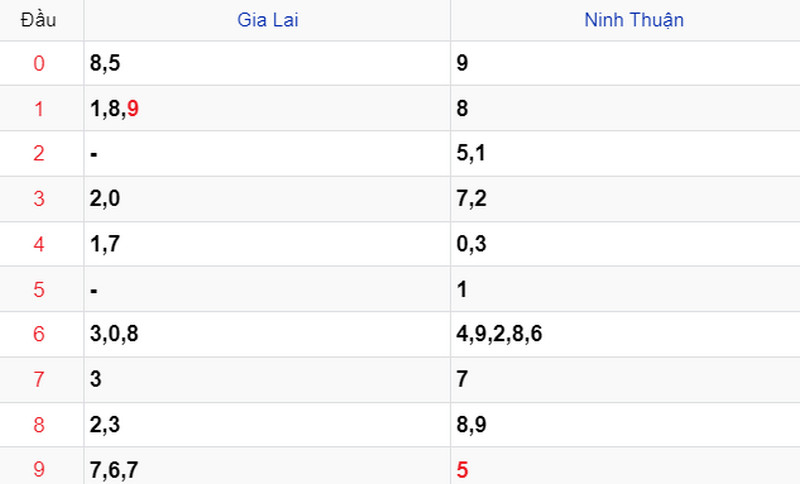Select Gia Lai cell showing 7,6,7
This screenshot has width=800, height=484.
pos(267,466)
